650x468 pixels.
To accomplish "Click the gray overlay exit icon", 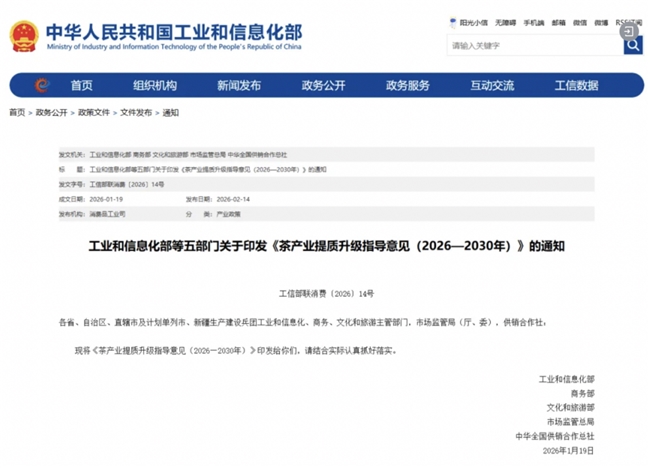I will click(x=629, y=31).
